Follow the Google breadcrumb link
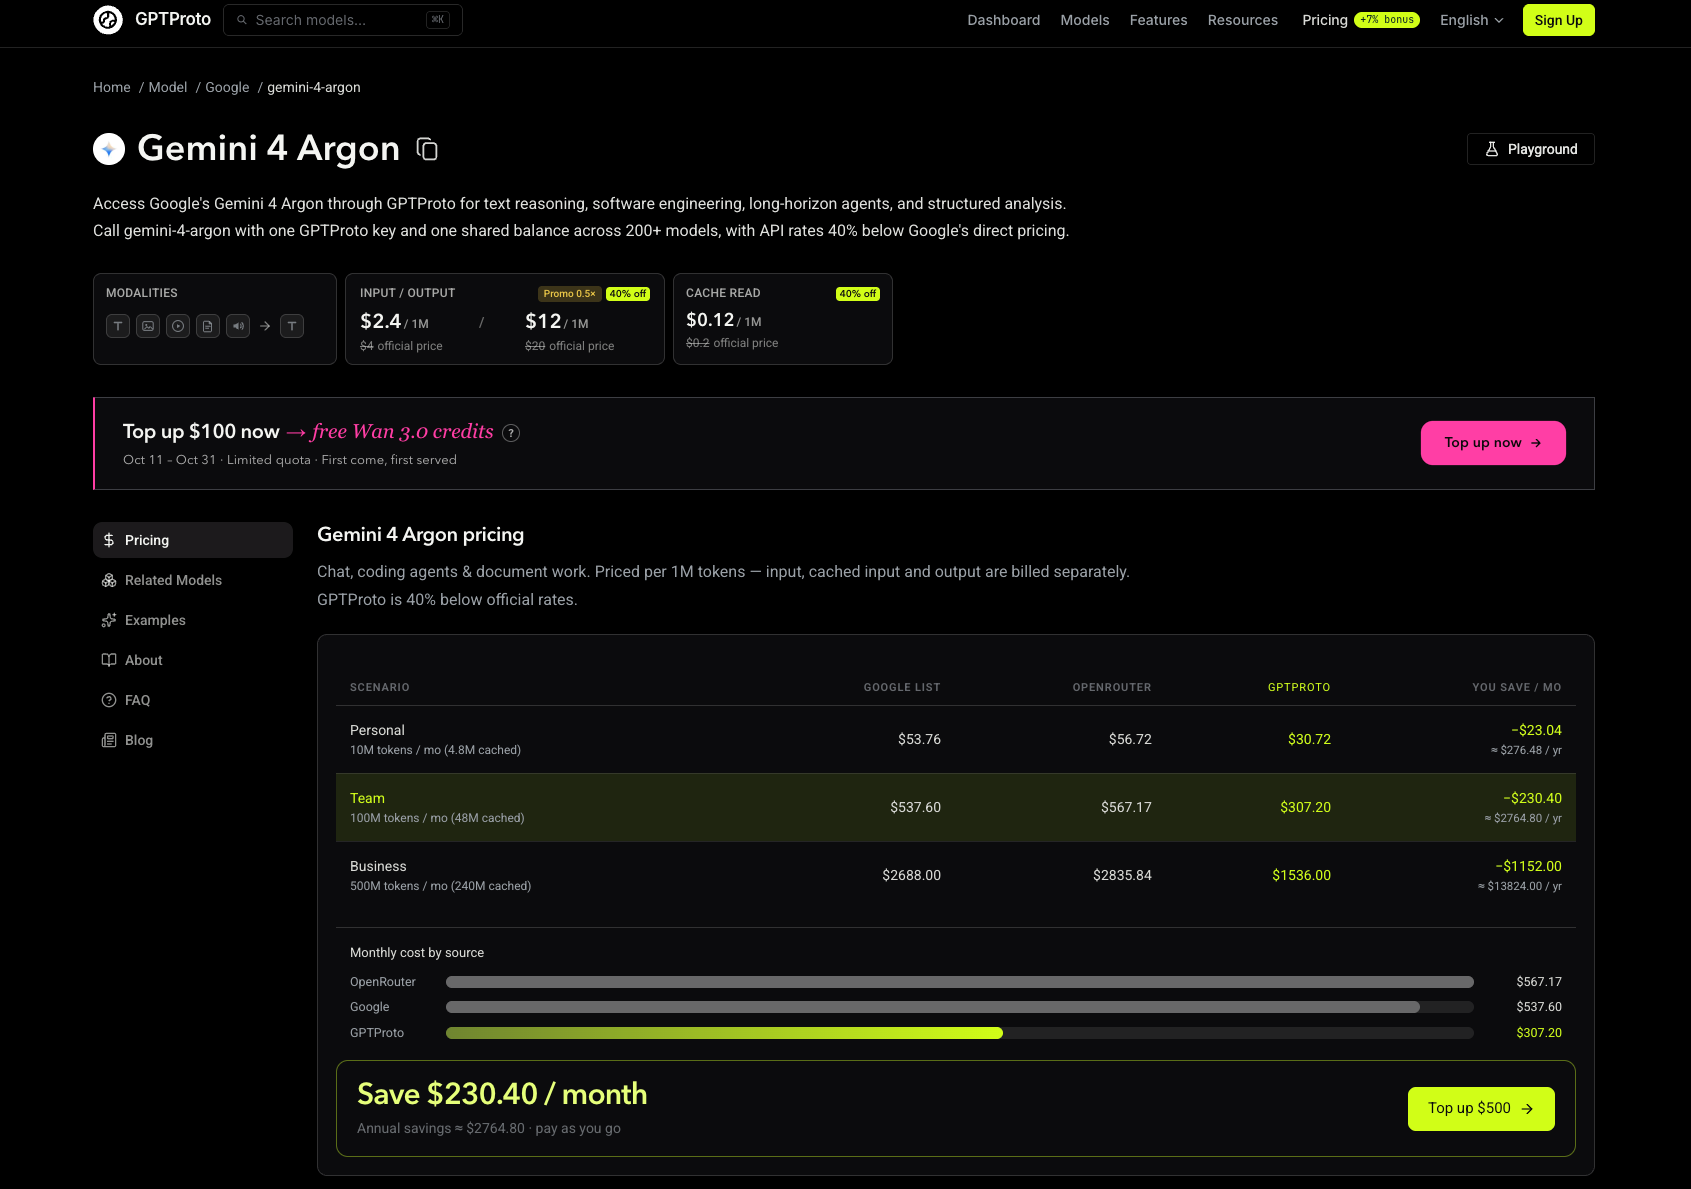Image resolution: width=1691 pixels, height=1189 pixels. coord(227,88)
